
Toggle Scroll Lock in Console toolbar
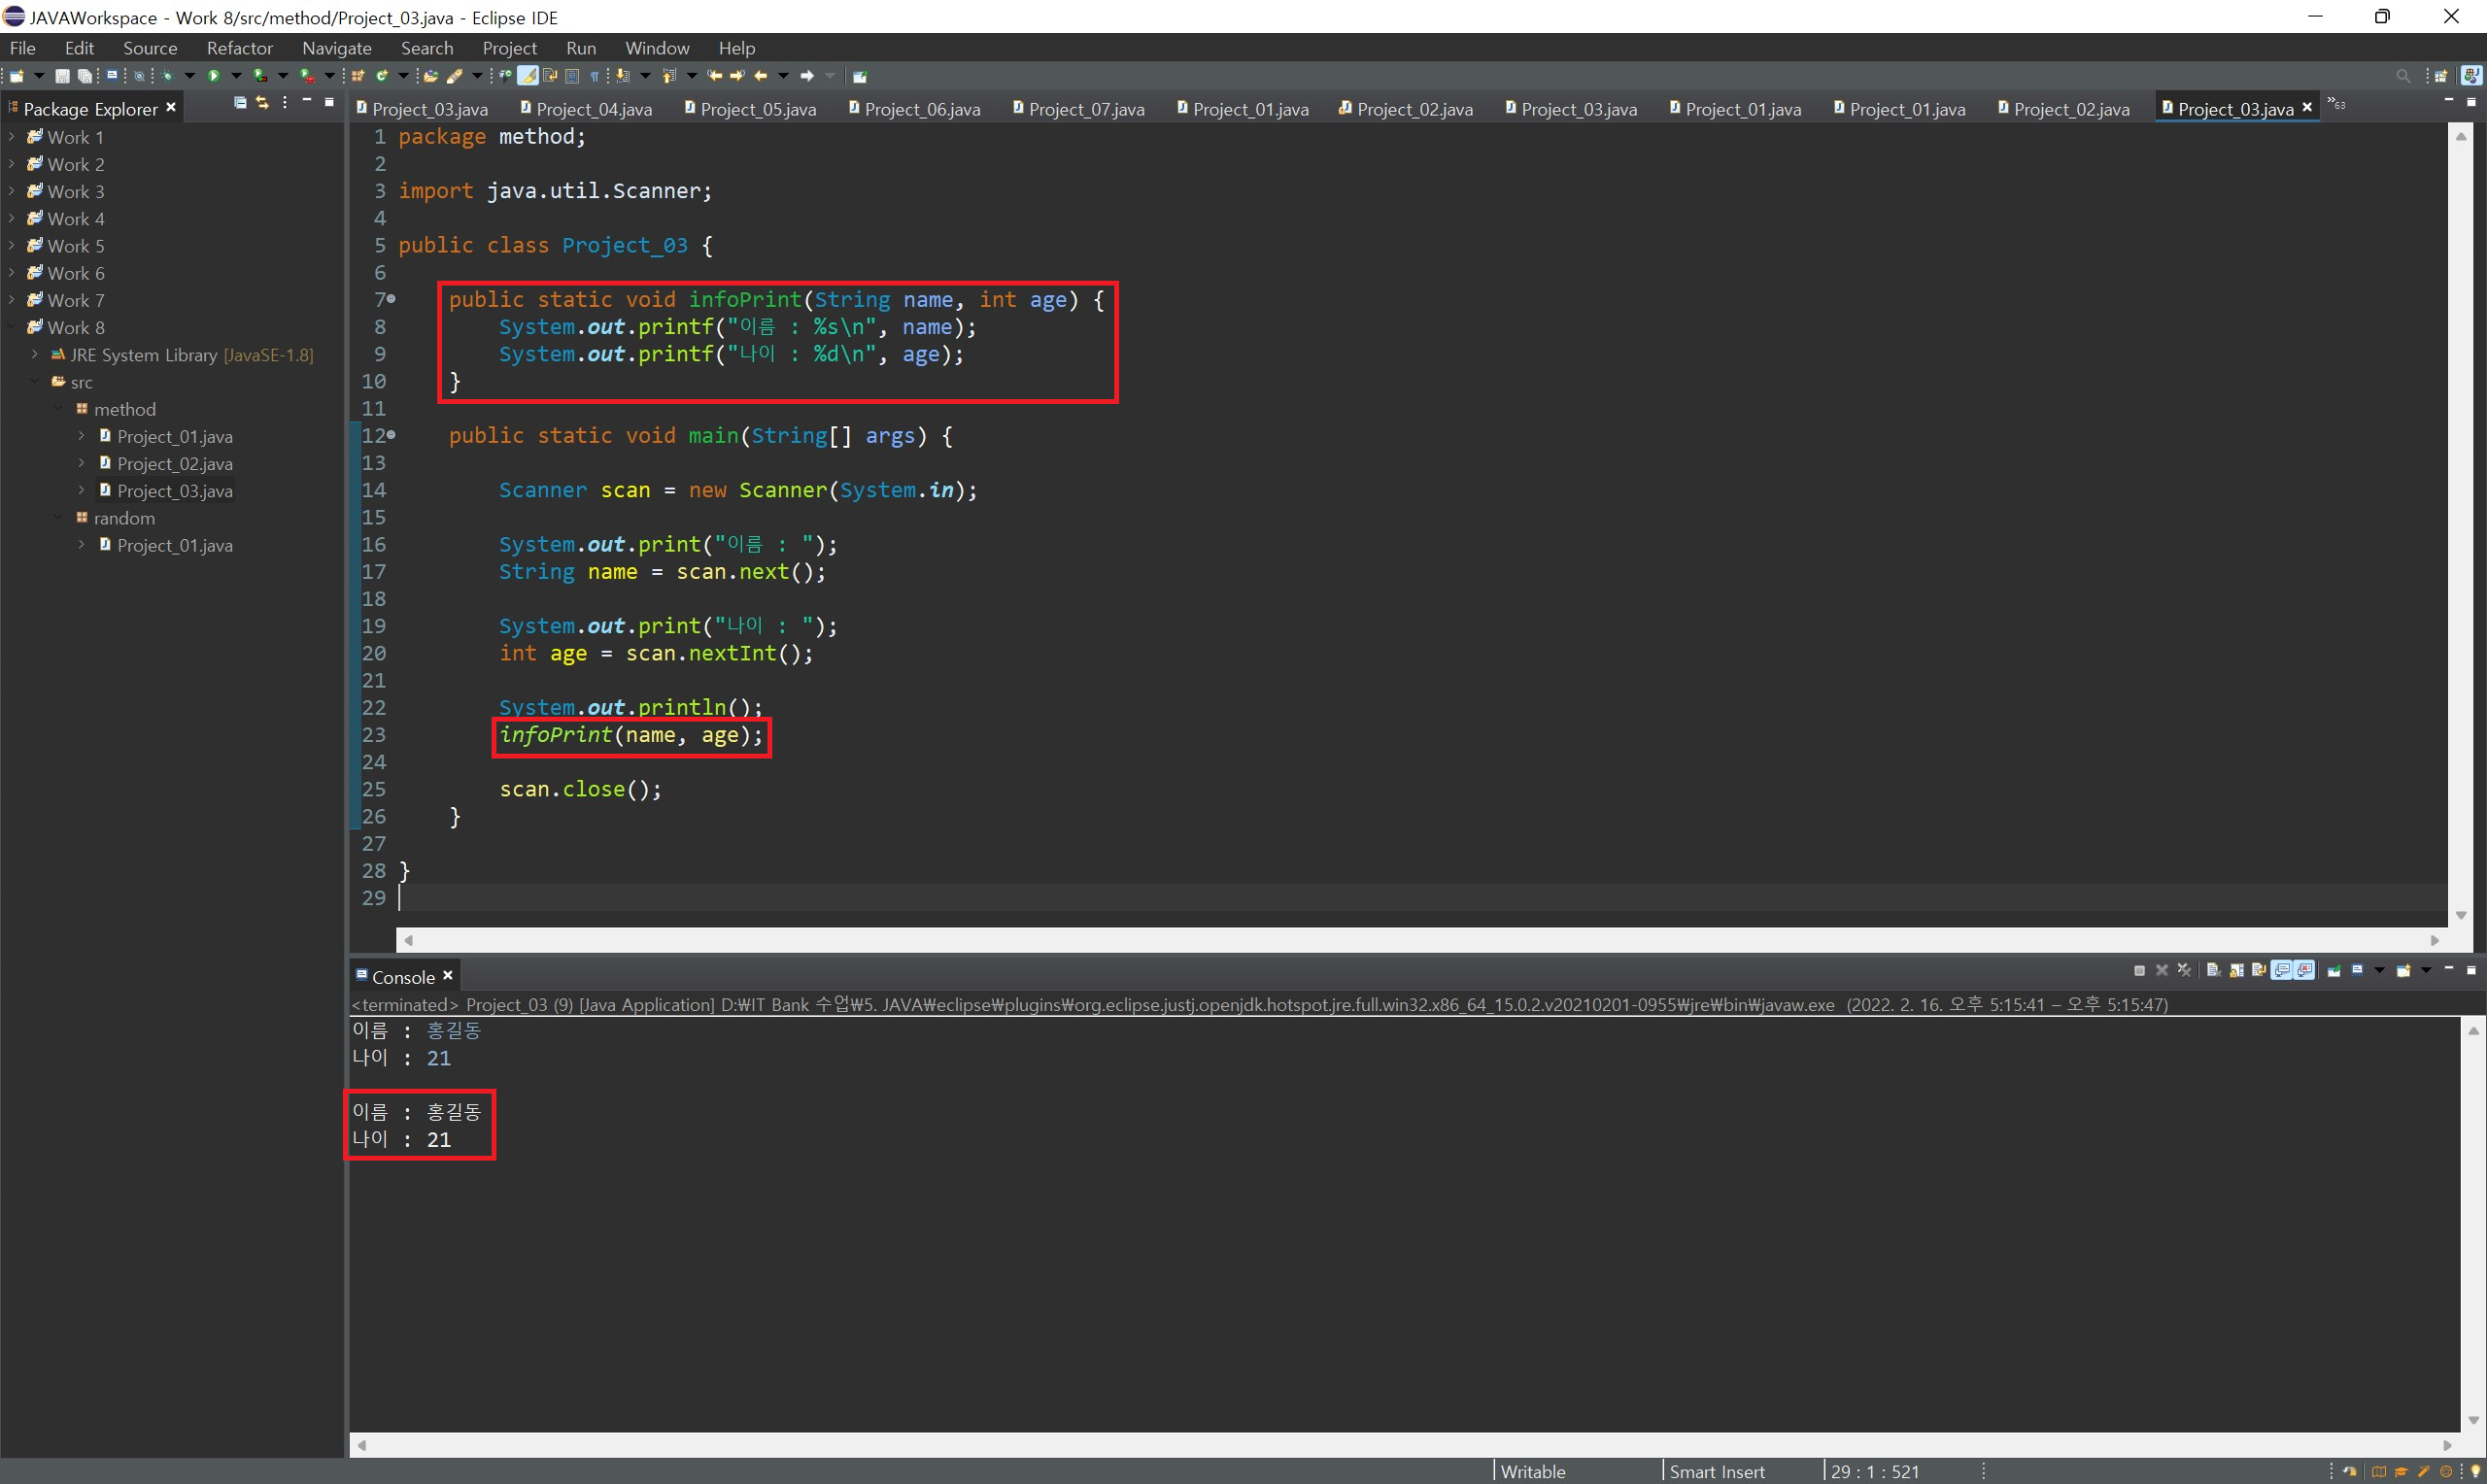(2237, 970)
